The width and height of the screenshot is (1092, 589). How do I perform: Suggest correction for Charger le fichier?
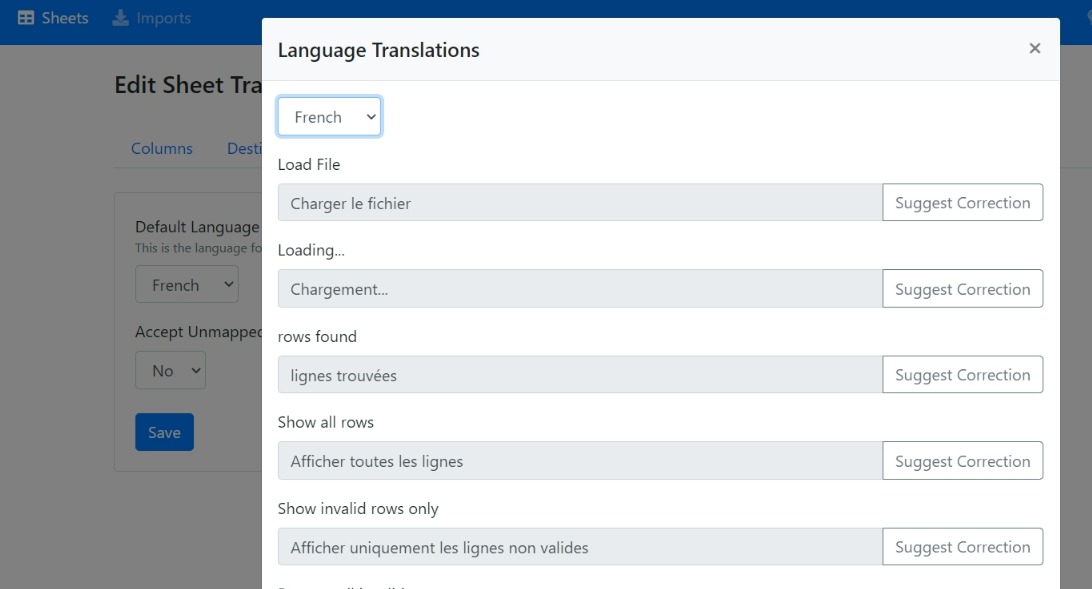[962, 203]
